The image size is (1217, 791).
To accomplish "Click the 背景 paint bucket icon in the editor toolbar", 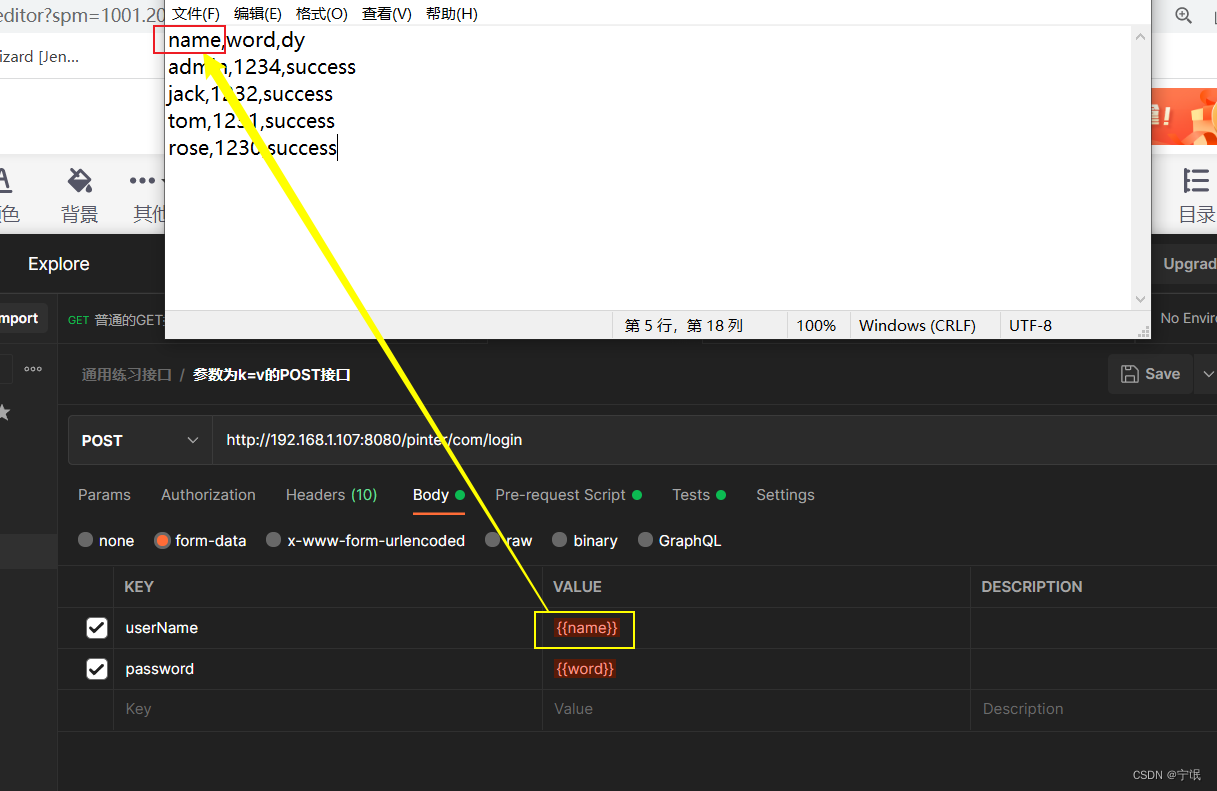I will (x=80, y=181).
